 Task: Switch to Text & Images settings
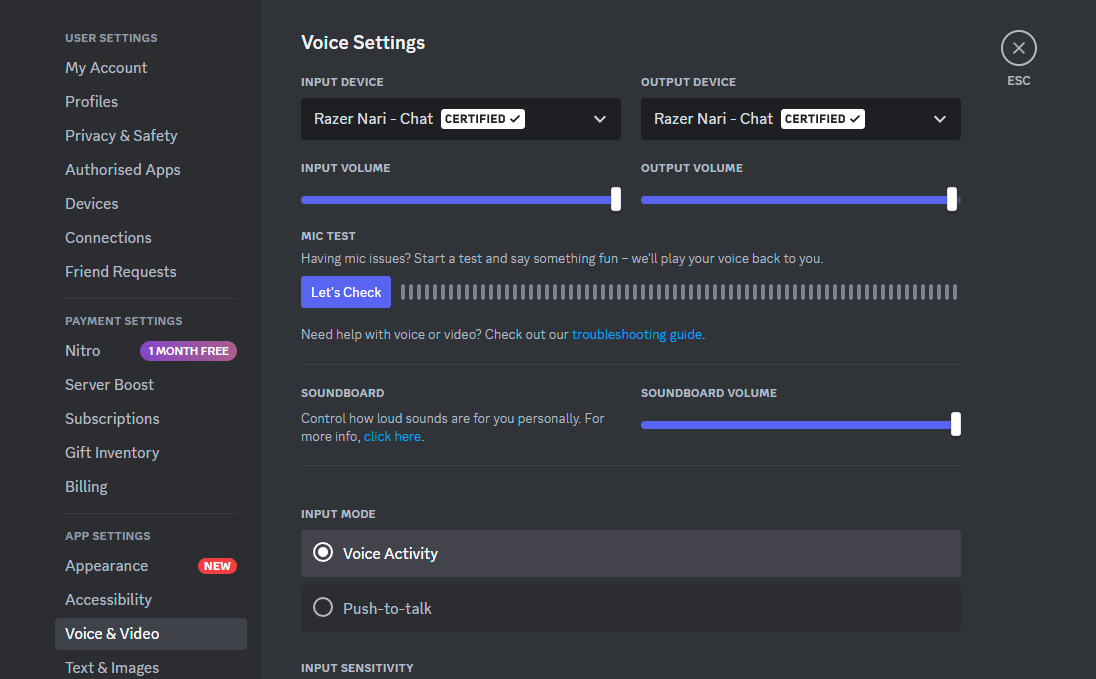(112, 667)
